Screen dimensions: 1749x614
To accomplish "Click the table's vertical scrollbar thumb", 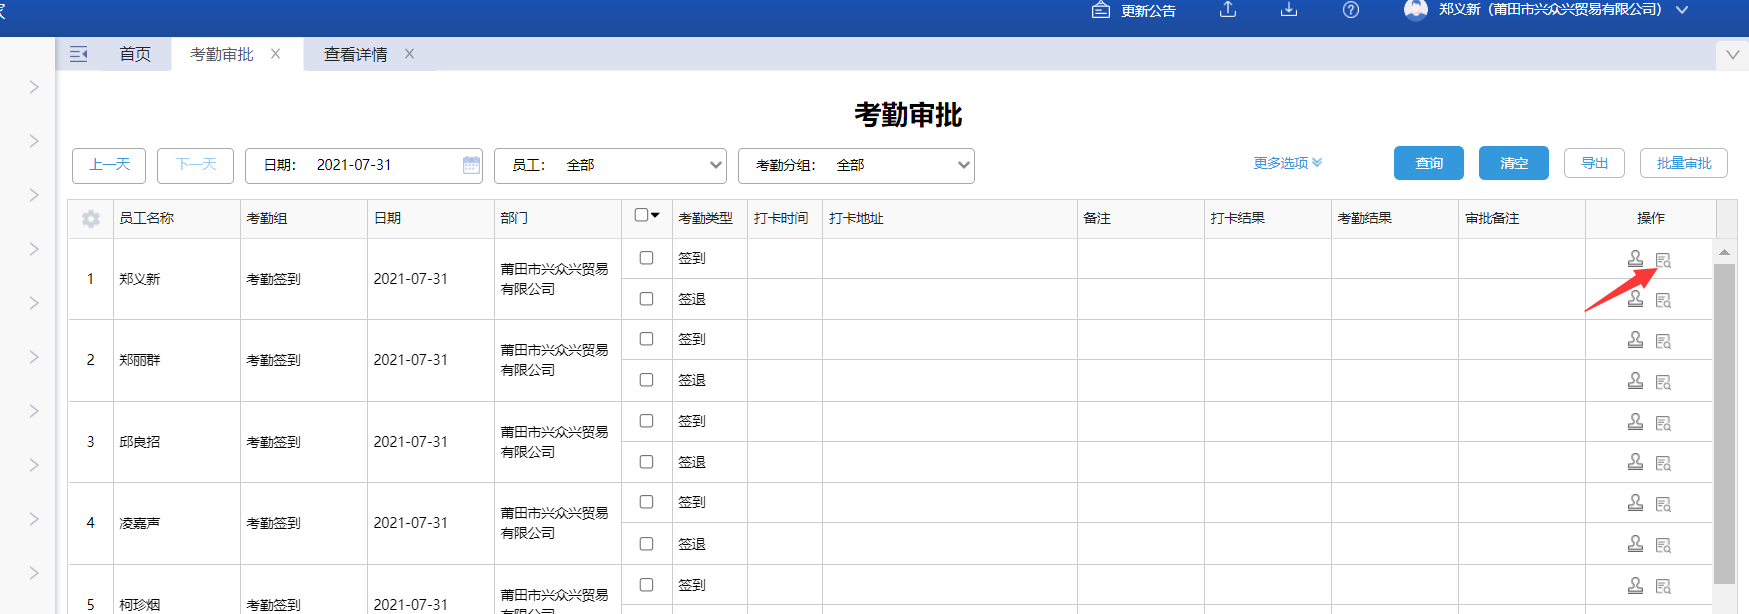I will 1724,423.
